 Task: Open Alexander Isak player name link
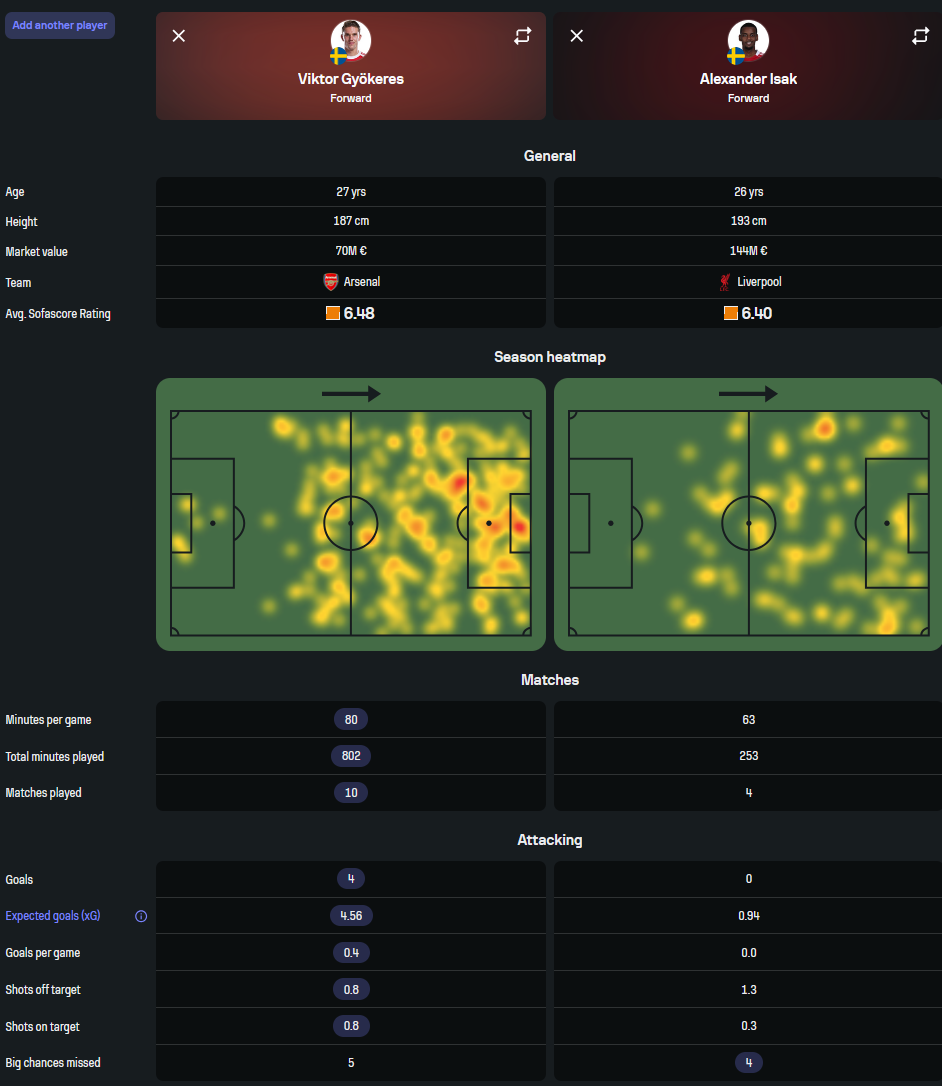point(748,79)
